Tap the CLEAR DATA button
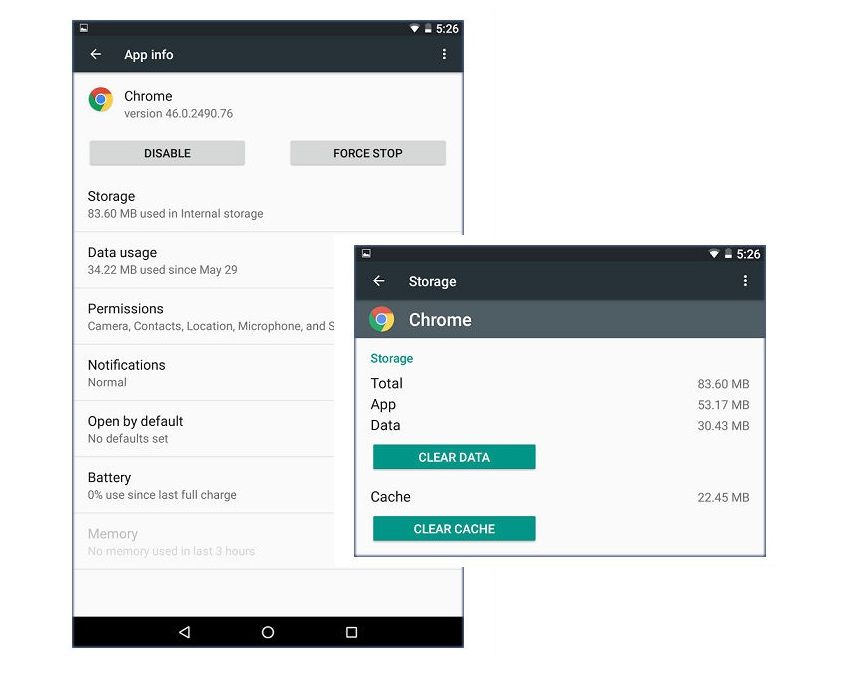Screen dimensions: 846x691 454,457
